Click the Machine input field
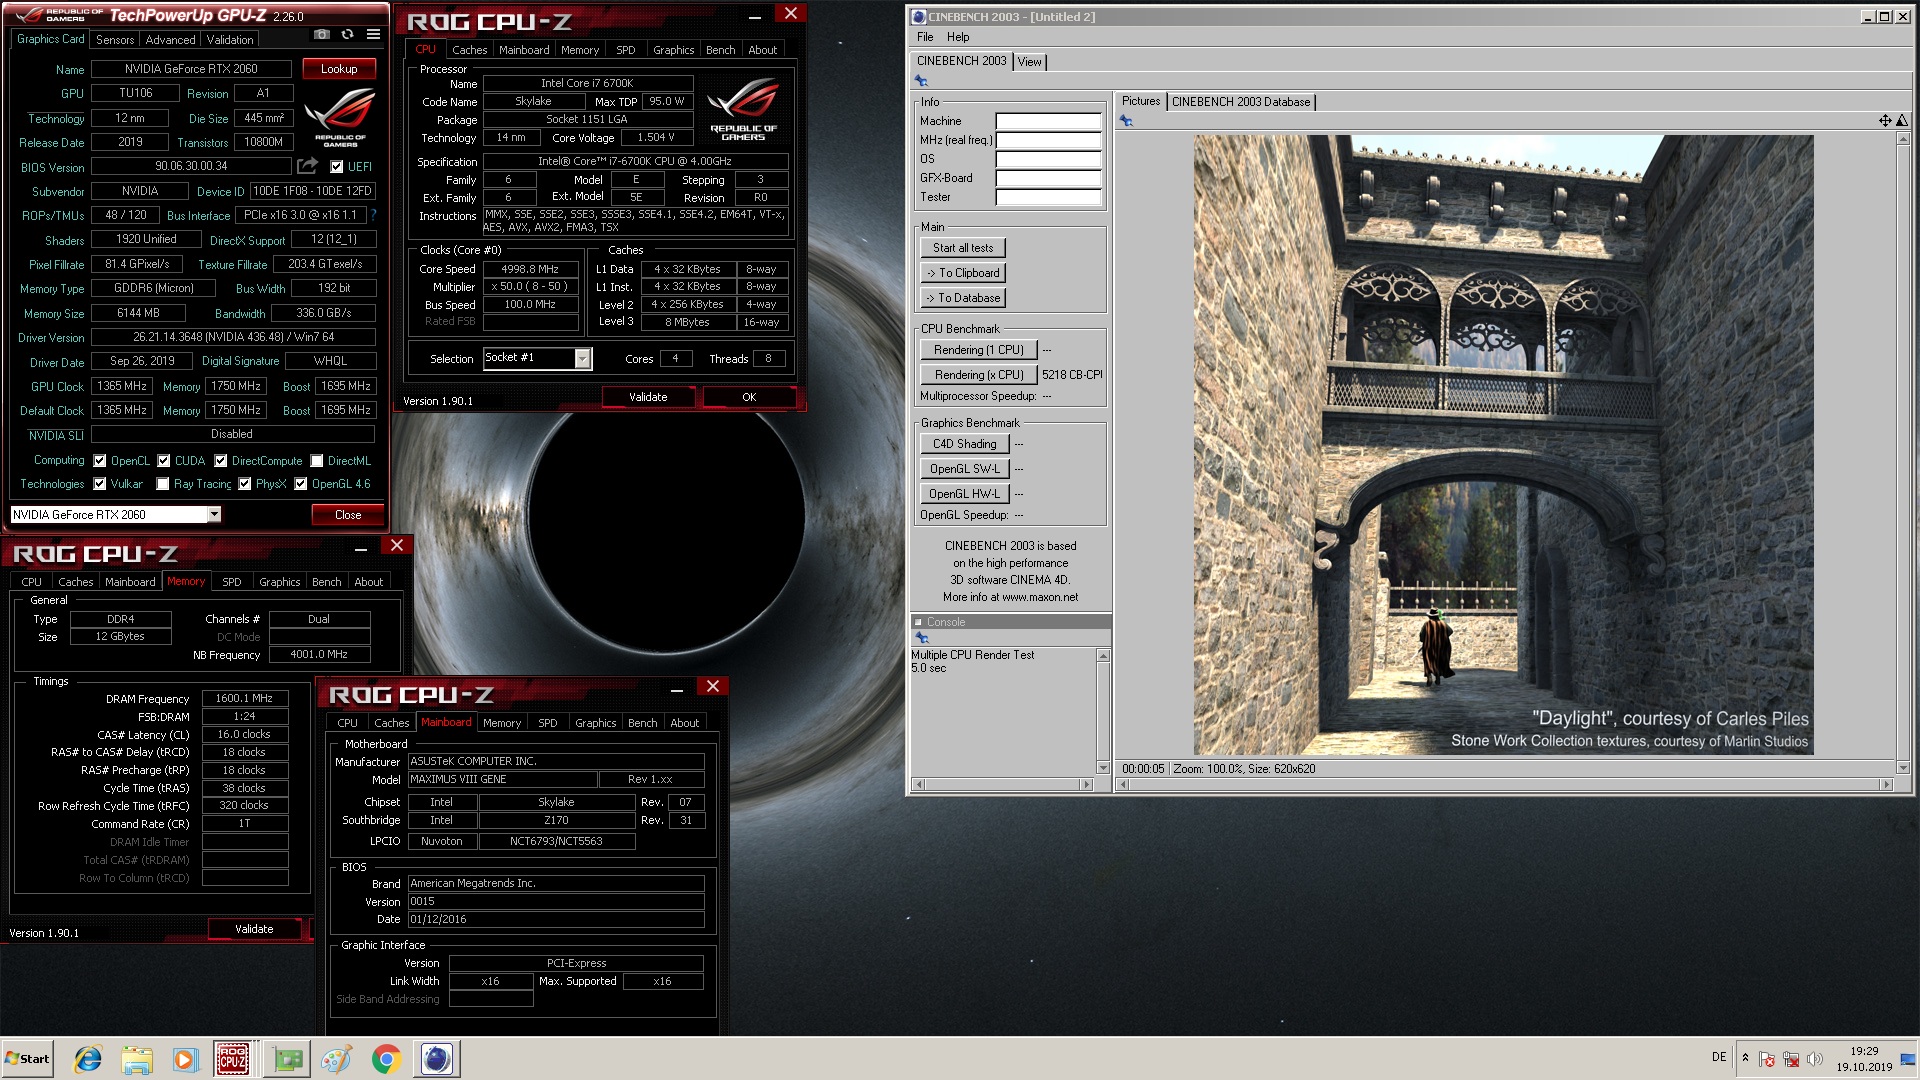This screenshot has height=1080, width=1920. (x=1048, y=121)
